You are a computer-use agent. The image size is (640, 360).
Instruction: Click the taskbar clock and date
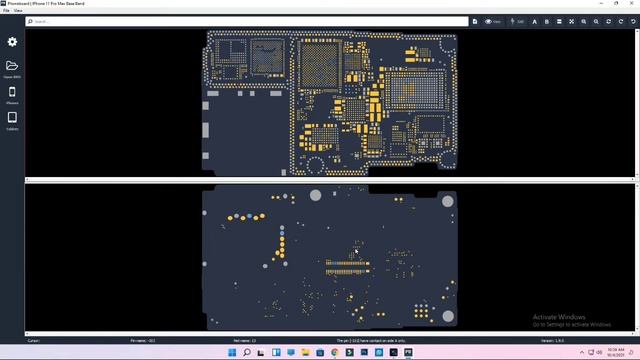point(616,352)
